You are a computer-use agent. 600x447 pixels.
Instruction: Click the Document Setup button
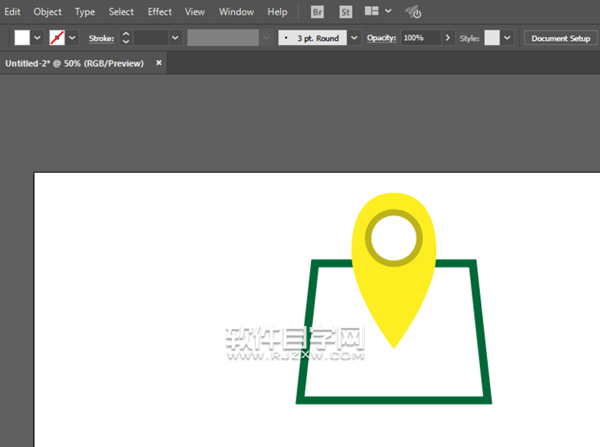(560, 38)
